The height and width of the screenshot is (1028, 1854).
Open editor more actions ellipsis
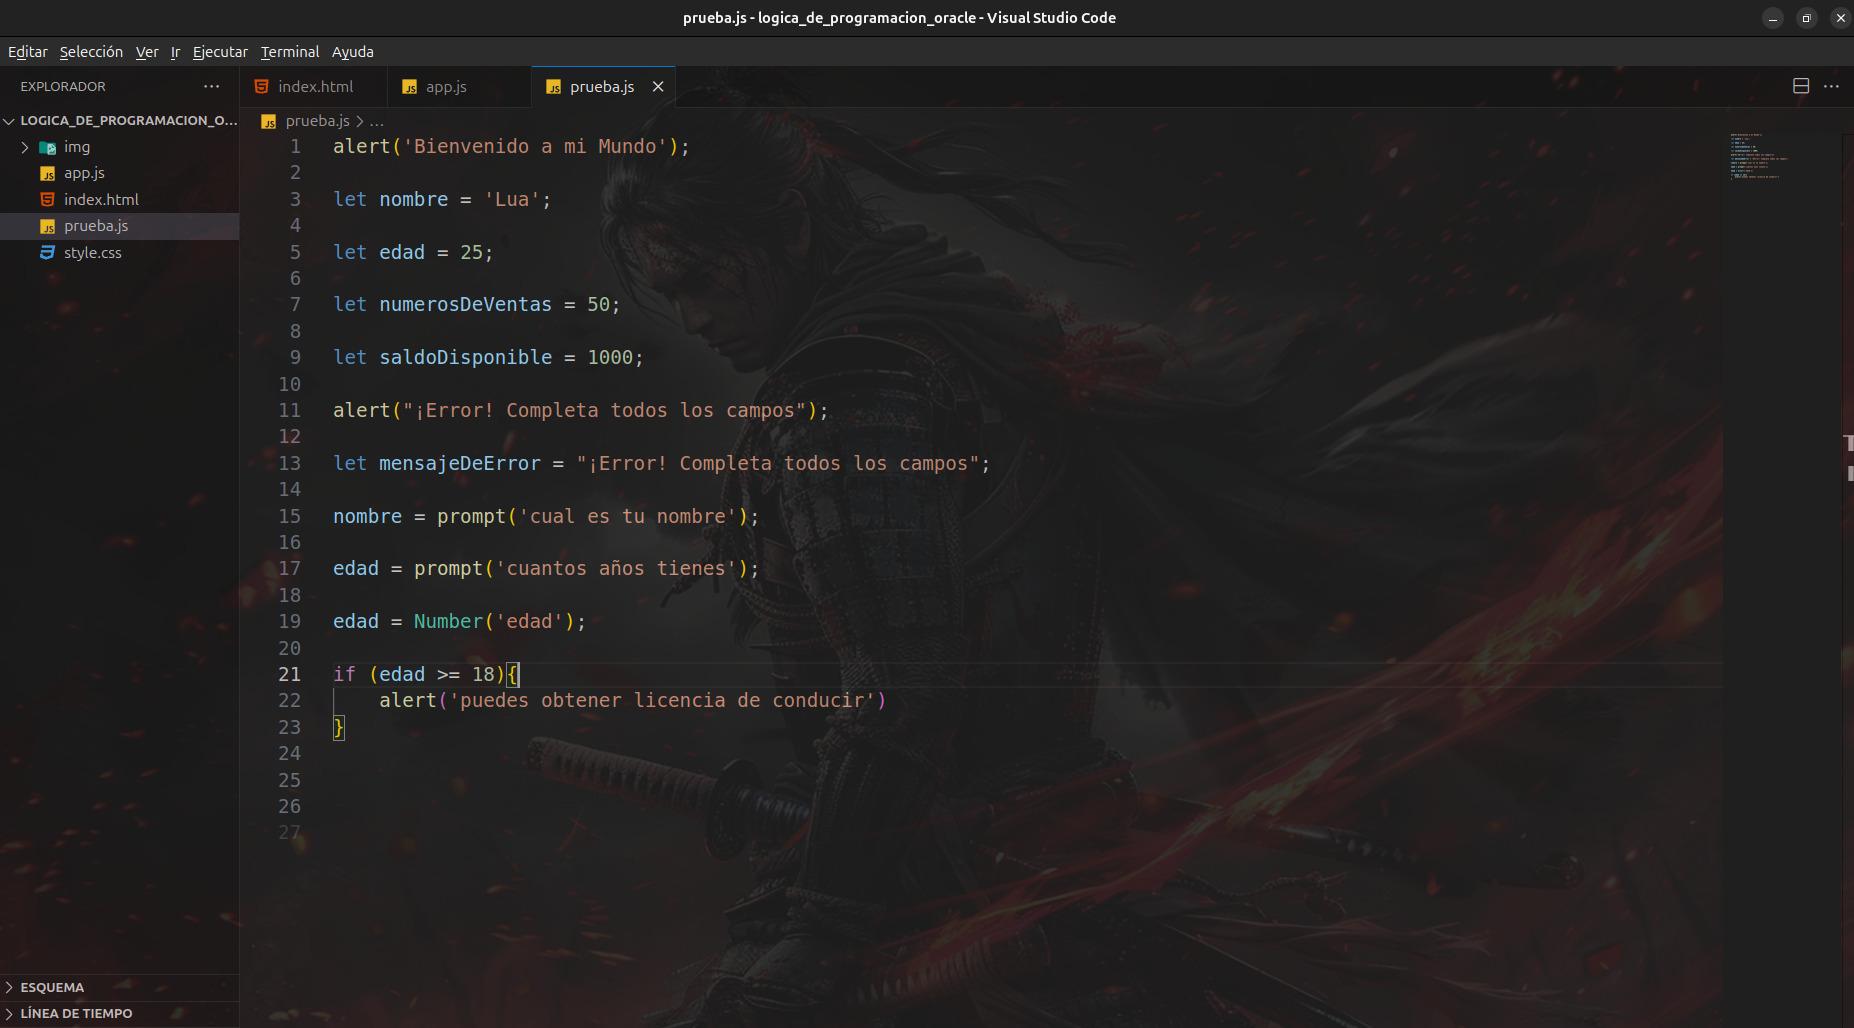[1831, 86]
